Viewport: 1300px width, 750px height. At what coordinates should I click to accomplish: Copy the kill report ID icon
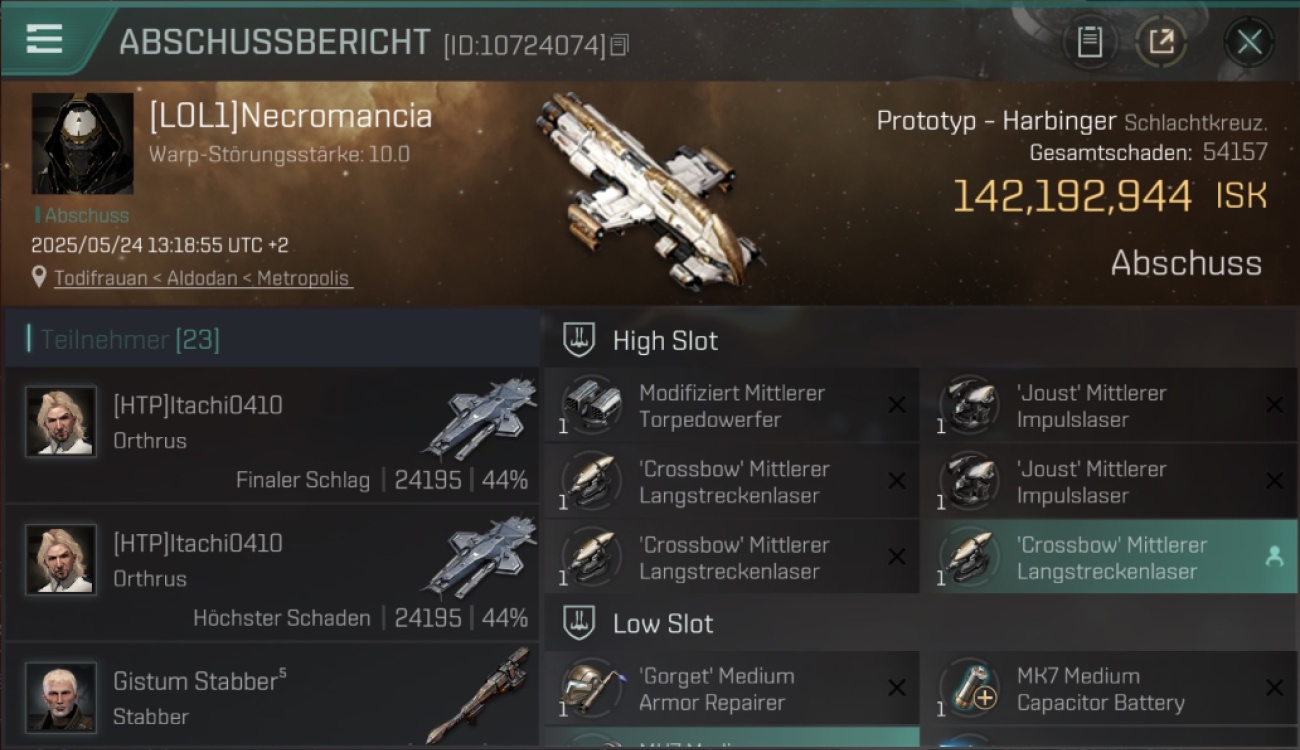[x=619, y=45]
